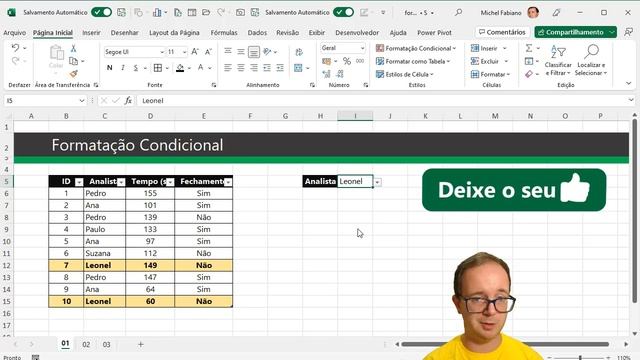Click the camera icon in quick access toolbar
Viewport: 640px width, 360px height.
(x=240, y=13)
